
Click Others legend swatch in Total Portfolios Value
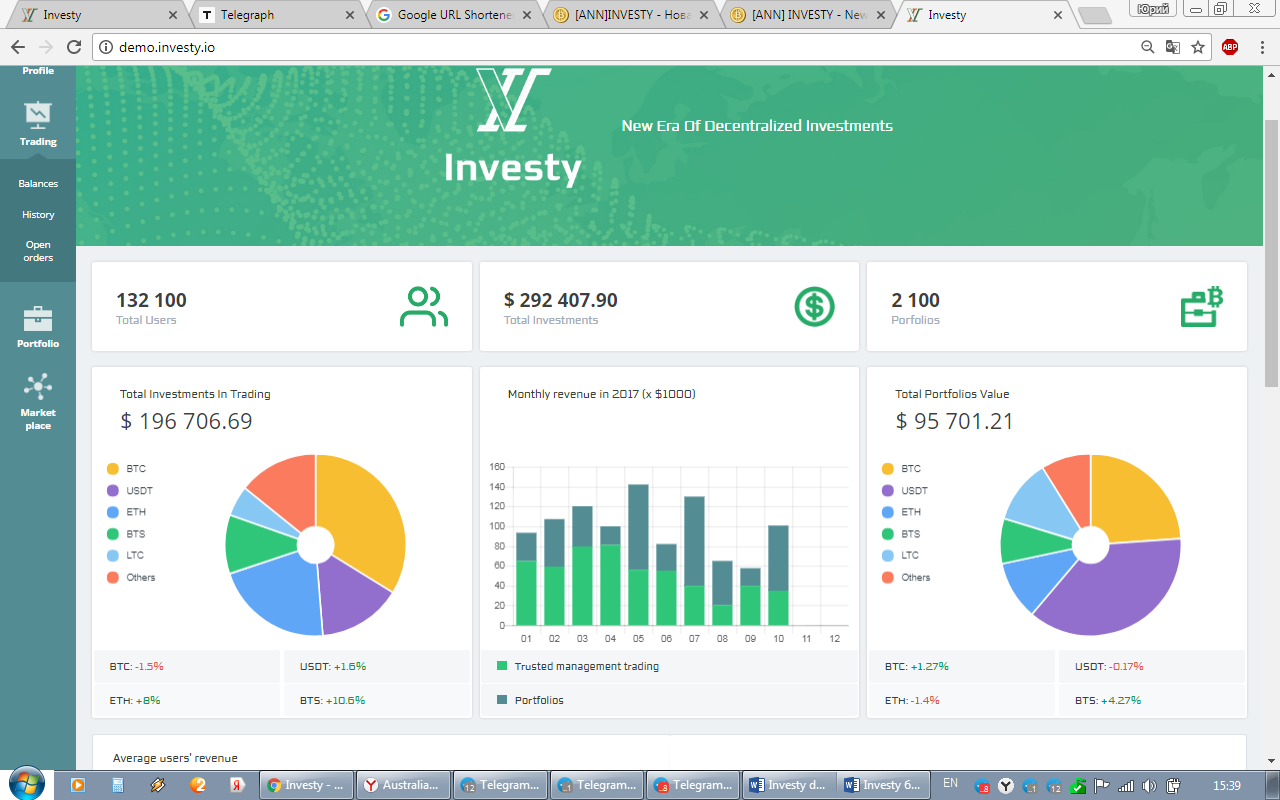tap(887, 577)
